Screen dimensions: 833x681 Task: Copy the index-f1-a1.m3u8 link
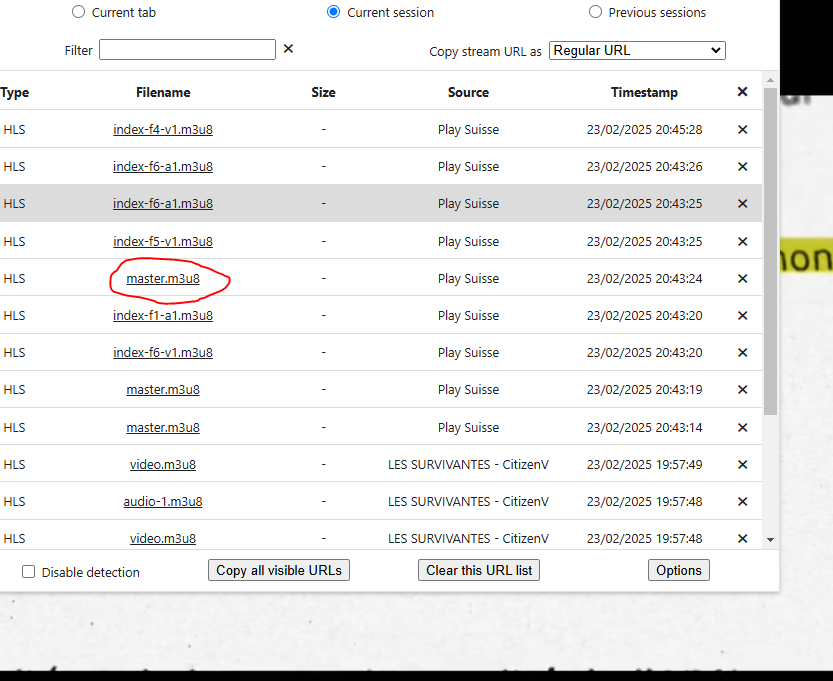[x=163, y=316]
